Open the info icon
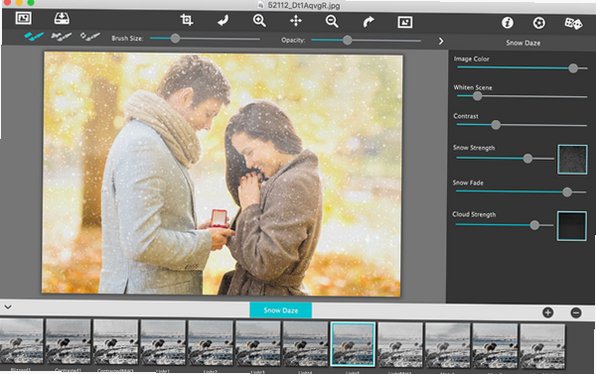Image resolution: width=596 pixels, height=374 pixels. point(507,23)
